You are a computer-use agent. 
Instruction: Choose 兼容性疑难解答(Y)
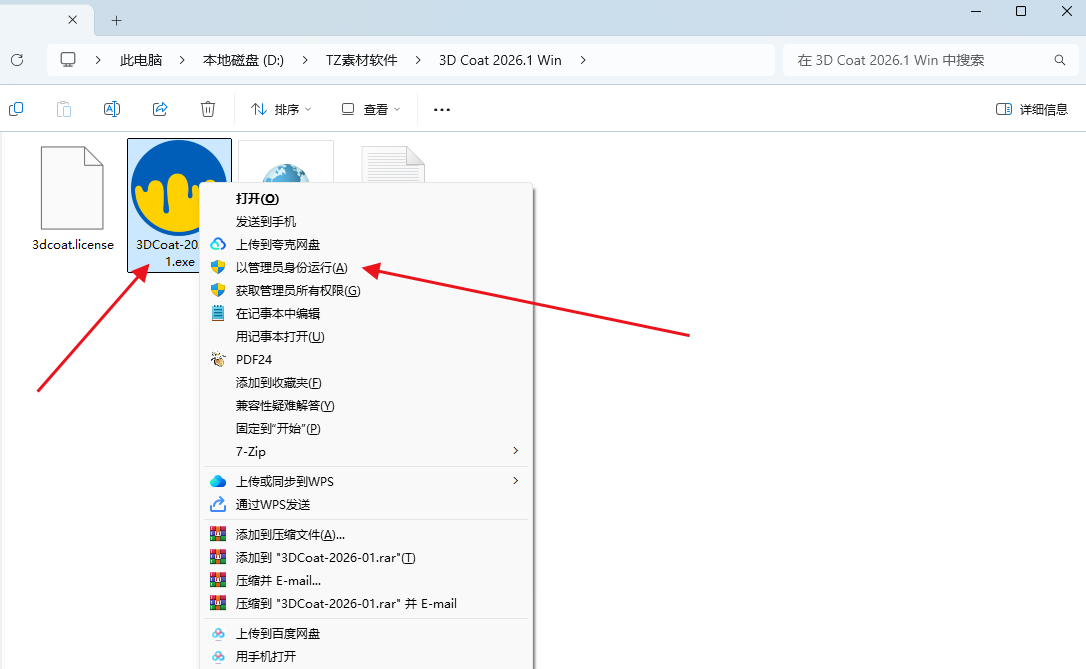(367, 405)
